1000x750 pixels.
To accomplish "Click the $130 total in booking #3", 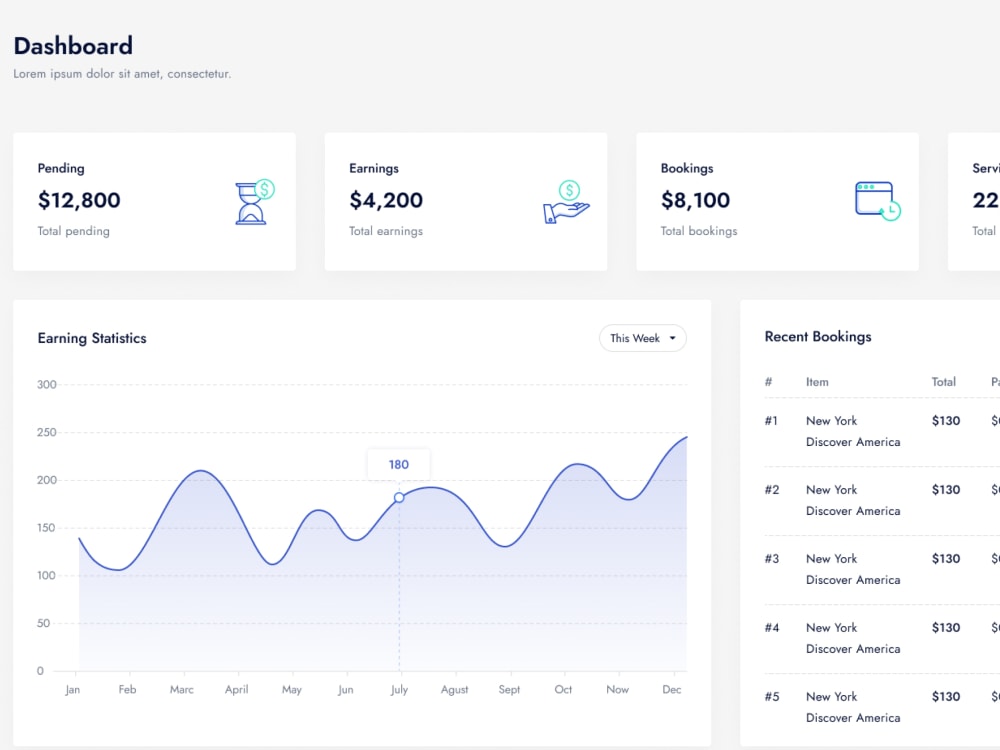I will coord(946,559).
